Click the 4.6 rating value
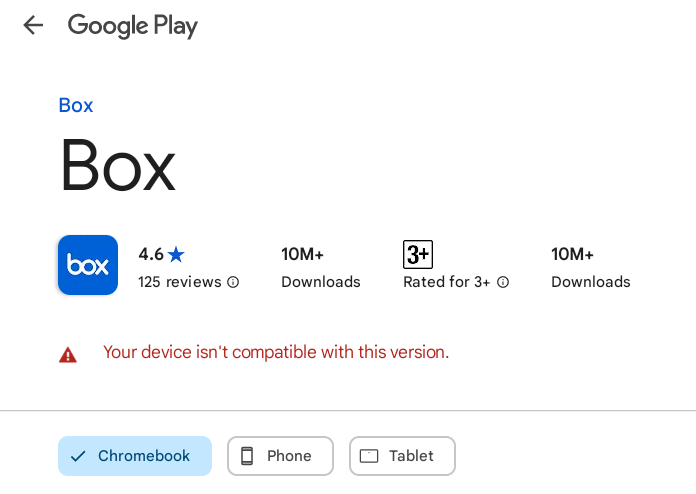Screen dimensions: 696x494 tap(151, 254)
